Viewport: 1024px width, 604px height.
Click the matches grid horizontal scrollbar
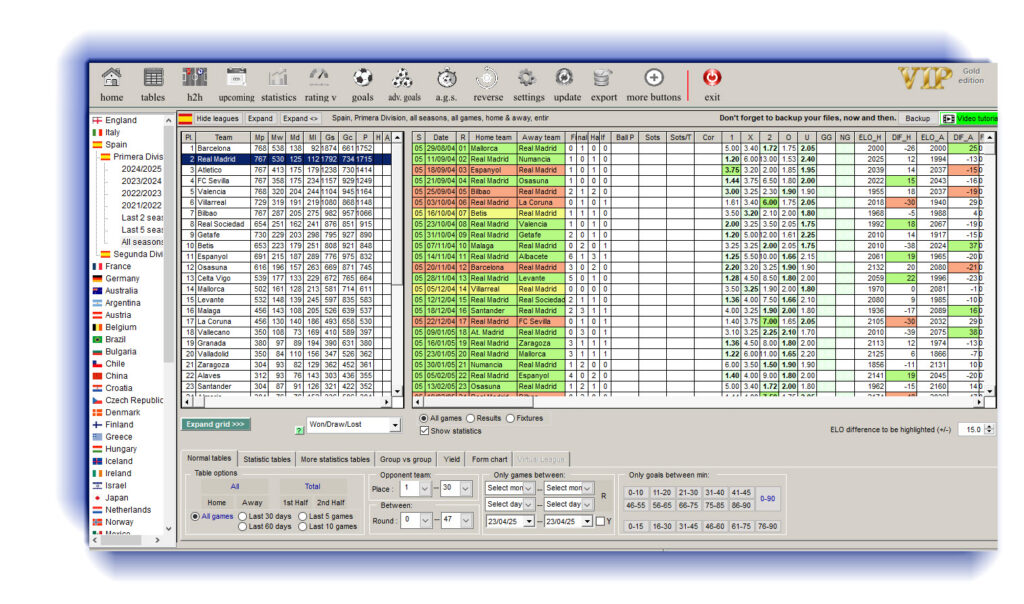click(x=697, y=403)
